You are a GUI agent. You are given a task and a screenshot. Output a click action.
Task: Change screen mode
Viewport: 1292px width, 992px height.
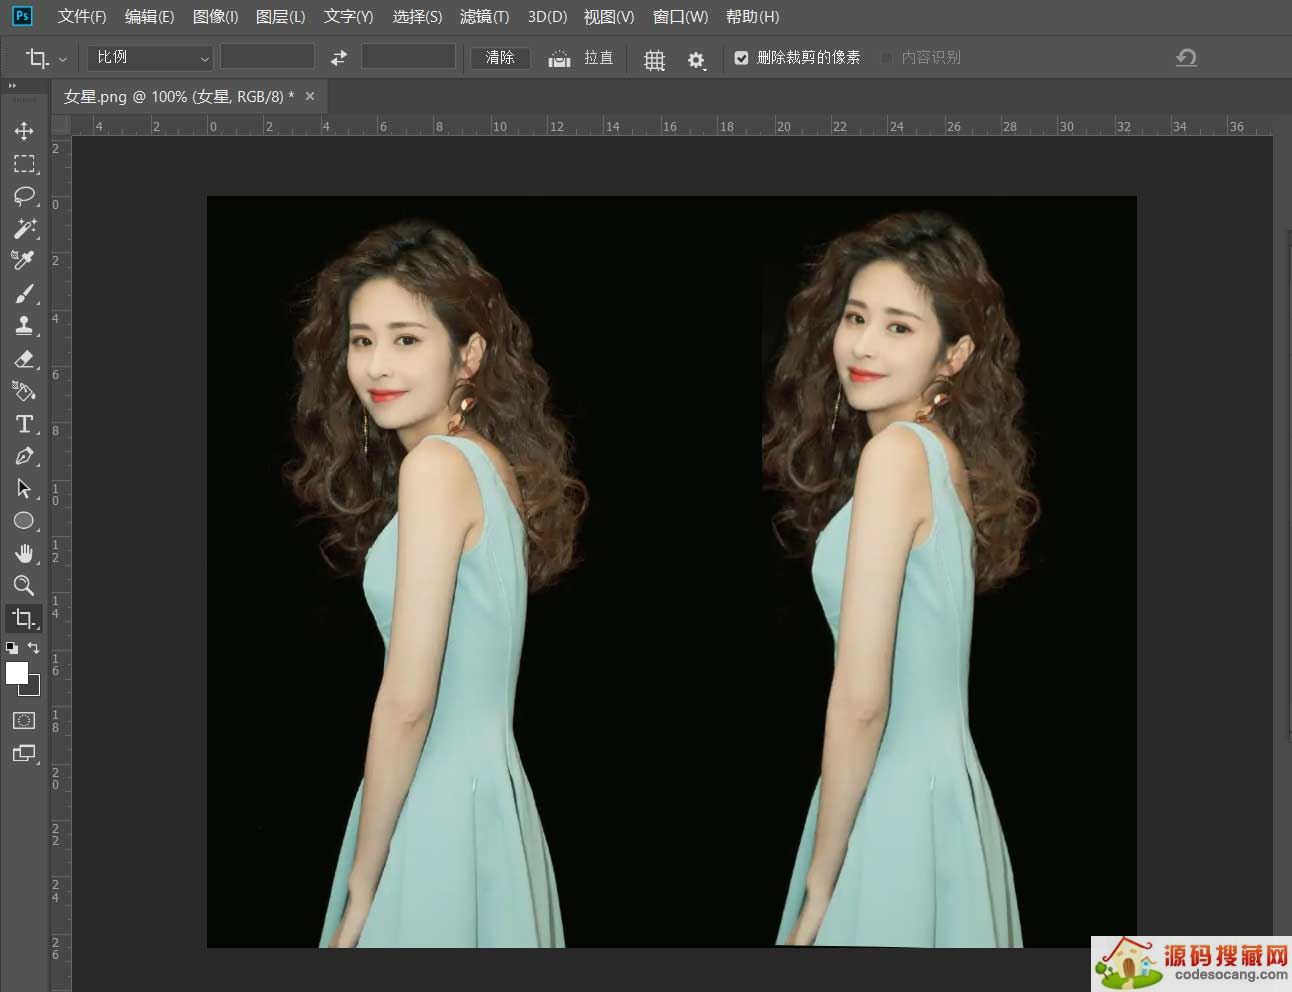24,753
